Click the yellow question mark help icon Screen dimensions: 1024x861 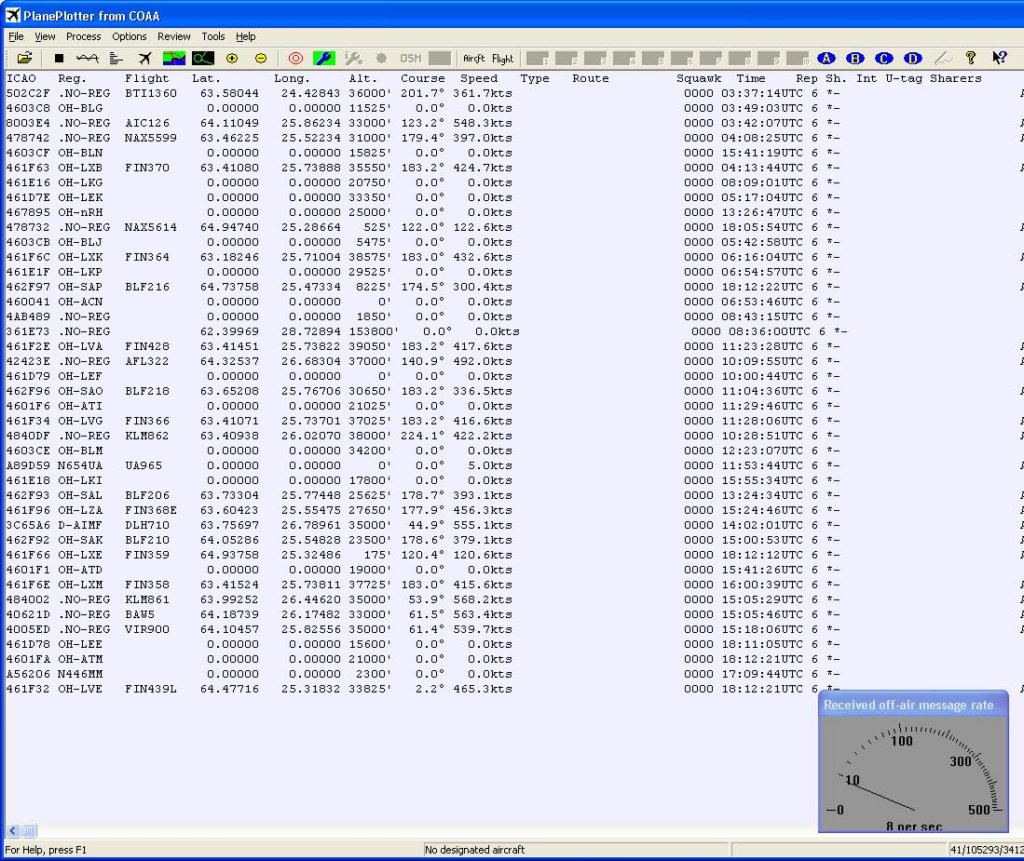pos(970,59)
